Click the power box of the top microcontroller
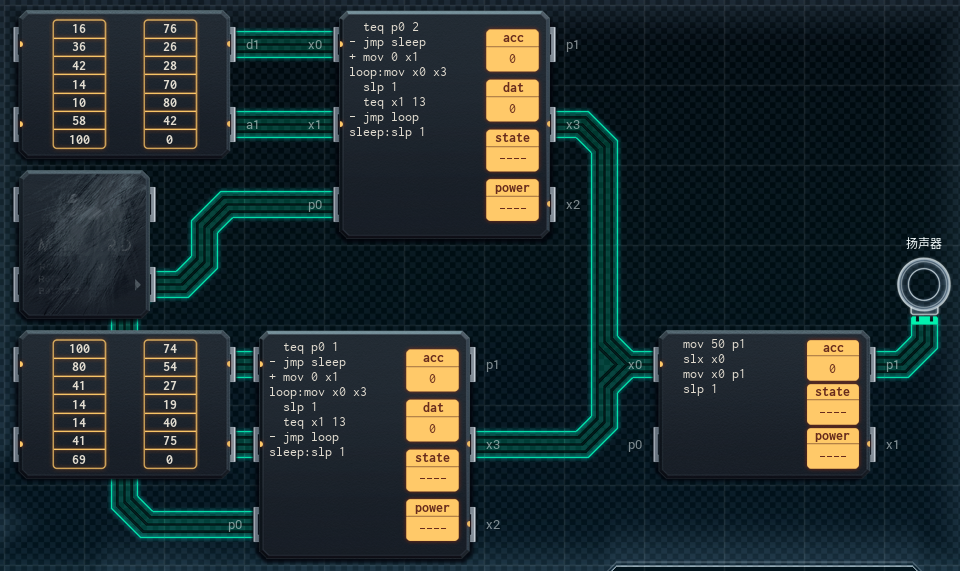This screenshot has height=571, width=960. point(512,199)
